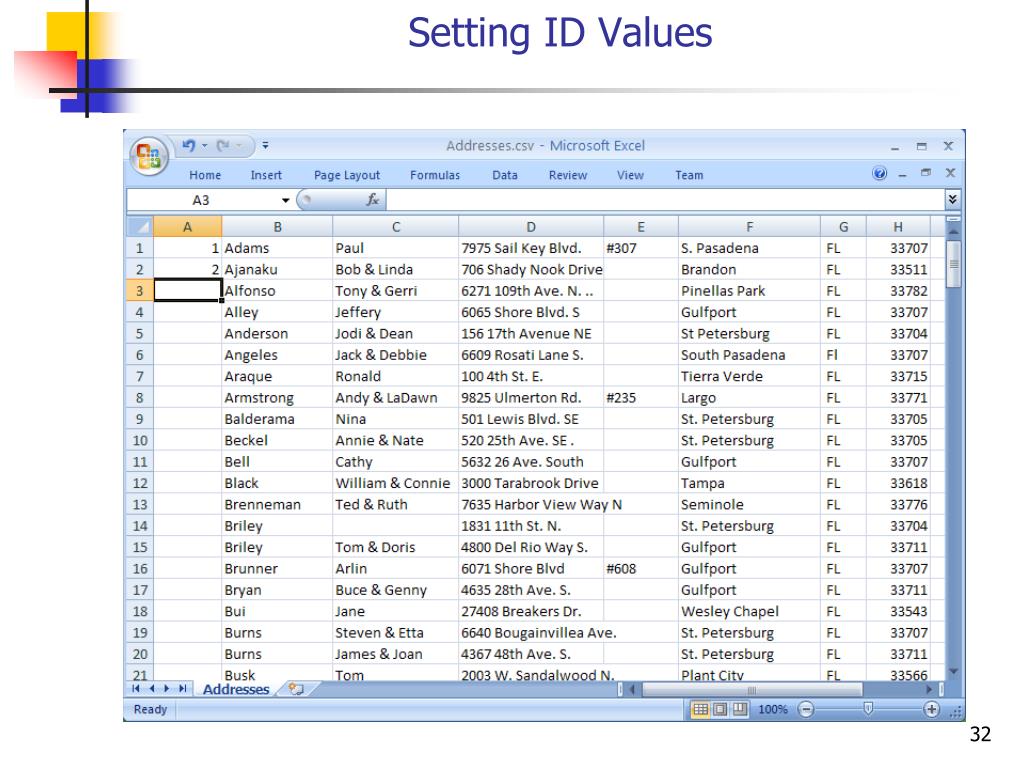Select column F header
The image size is (1024, 768).
click(x=750, y=227)
